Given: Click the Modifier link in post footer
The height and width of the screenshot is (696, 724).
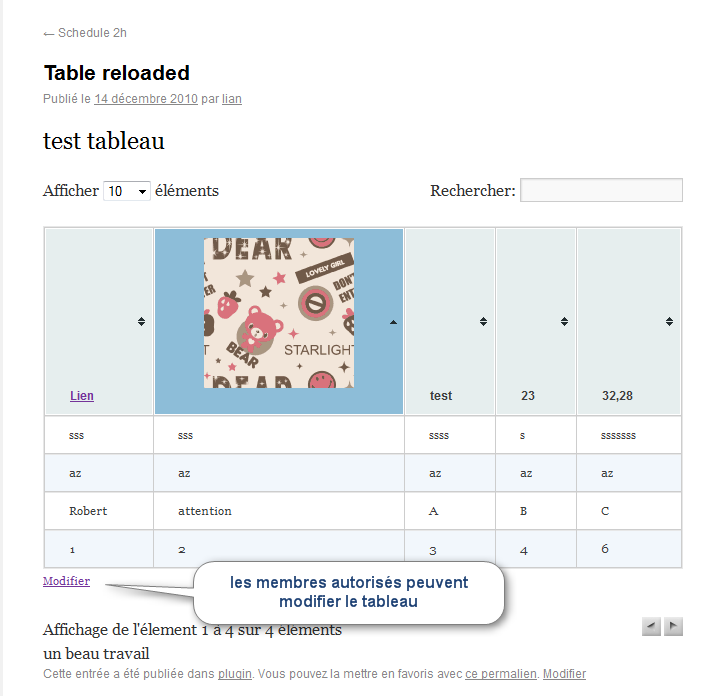Looking at the screenshot, I should (x=564, y=674).
